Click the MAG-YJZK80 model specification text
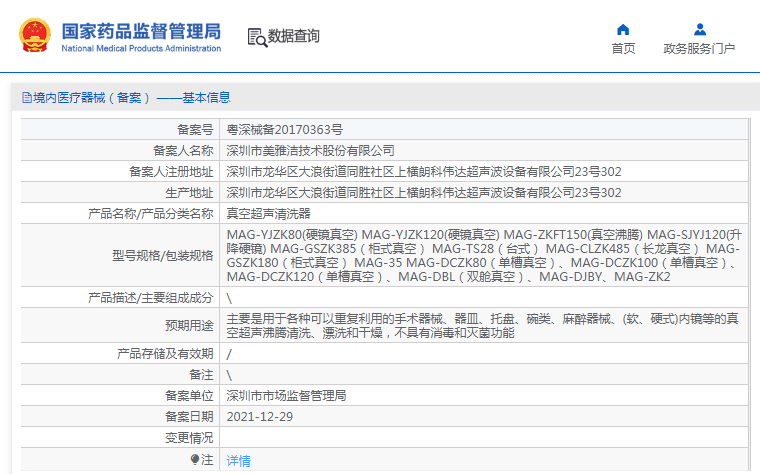The image size is (760, 474). tap(484, 255)
